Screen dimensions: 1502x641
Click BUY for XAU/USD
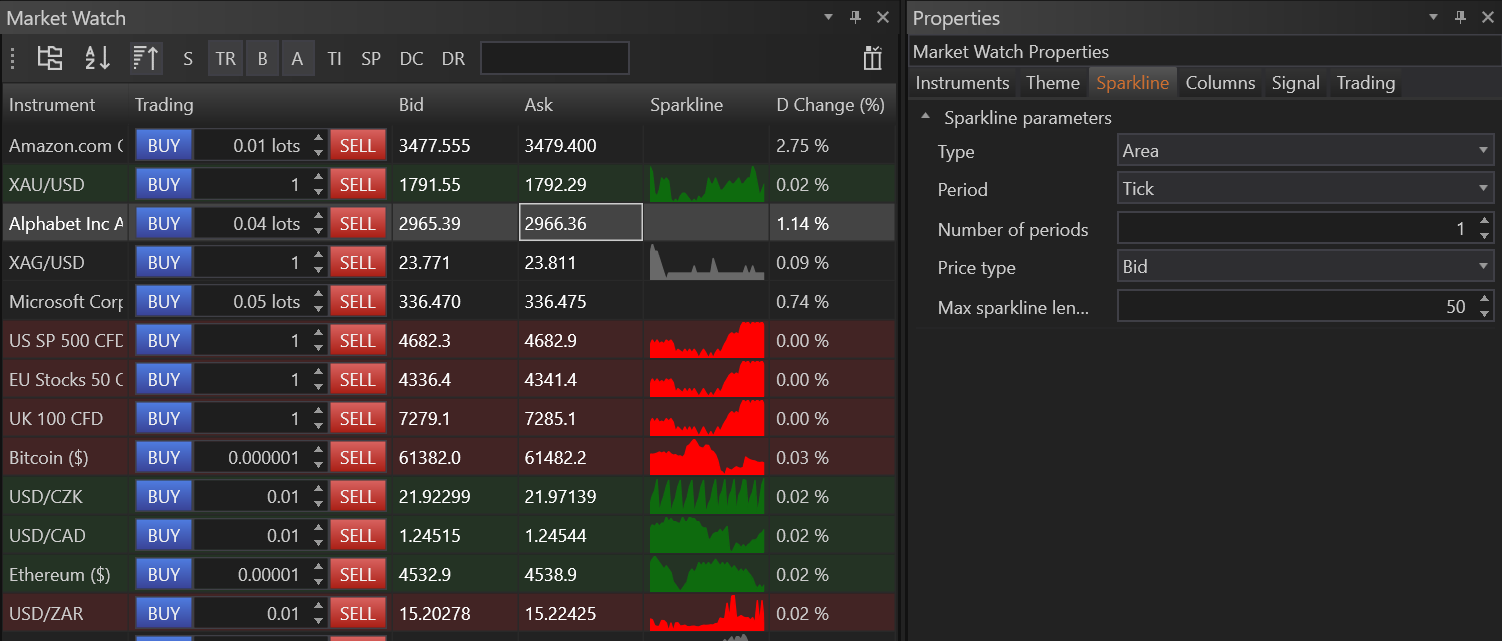[163, 184]
